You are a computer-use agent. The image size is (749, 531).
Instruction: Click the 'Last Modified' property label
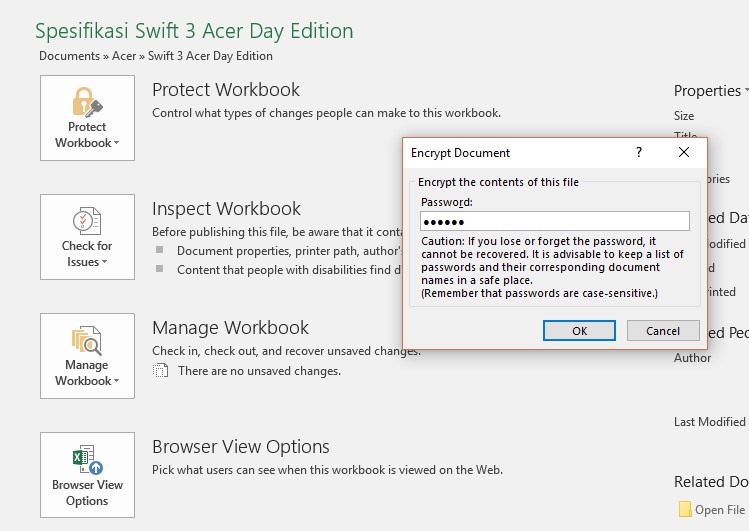coord(709,422)
